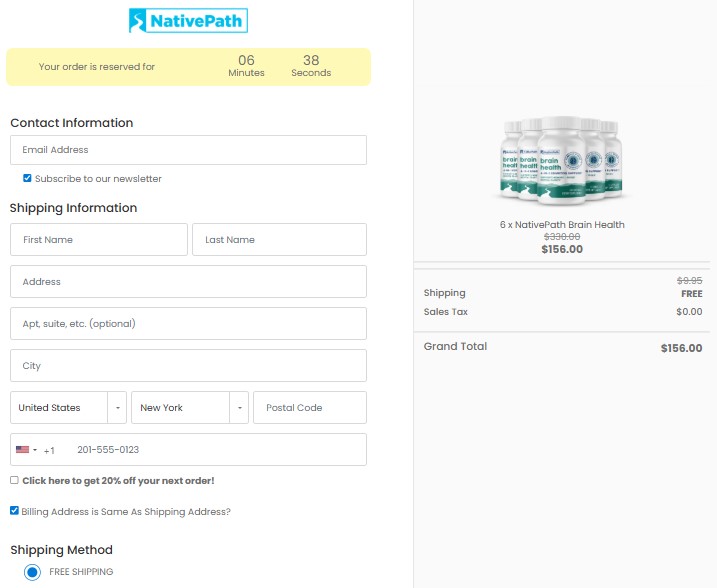This screenshot has height=588, width=717.
Task: Click the 6 x NativePath Brain Health title
Action: tap(562, 225)
